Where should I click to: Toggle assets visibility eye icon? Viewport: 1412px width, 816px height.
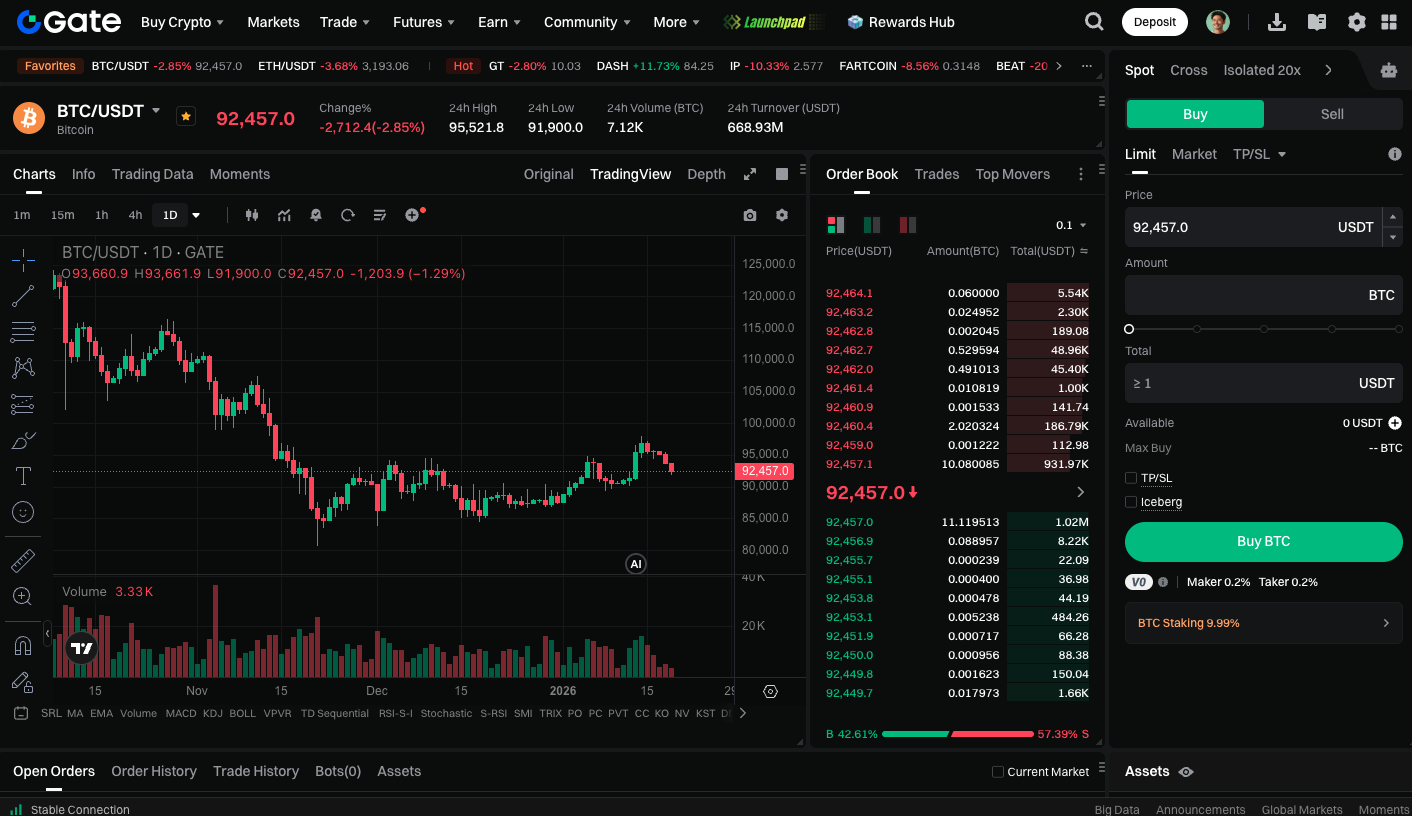click(1186, 772)
